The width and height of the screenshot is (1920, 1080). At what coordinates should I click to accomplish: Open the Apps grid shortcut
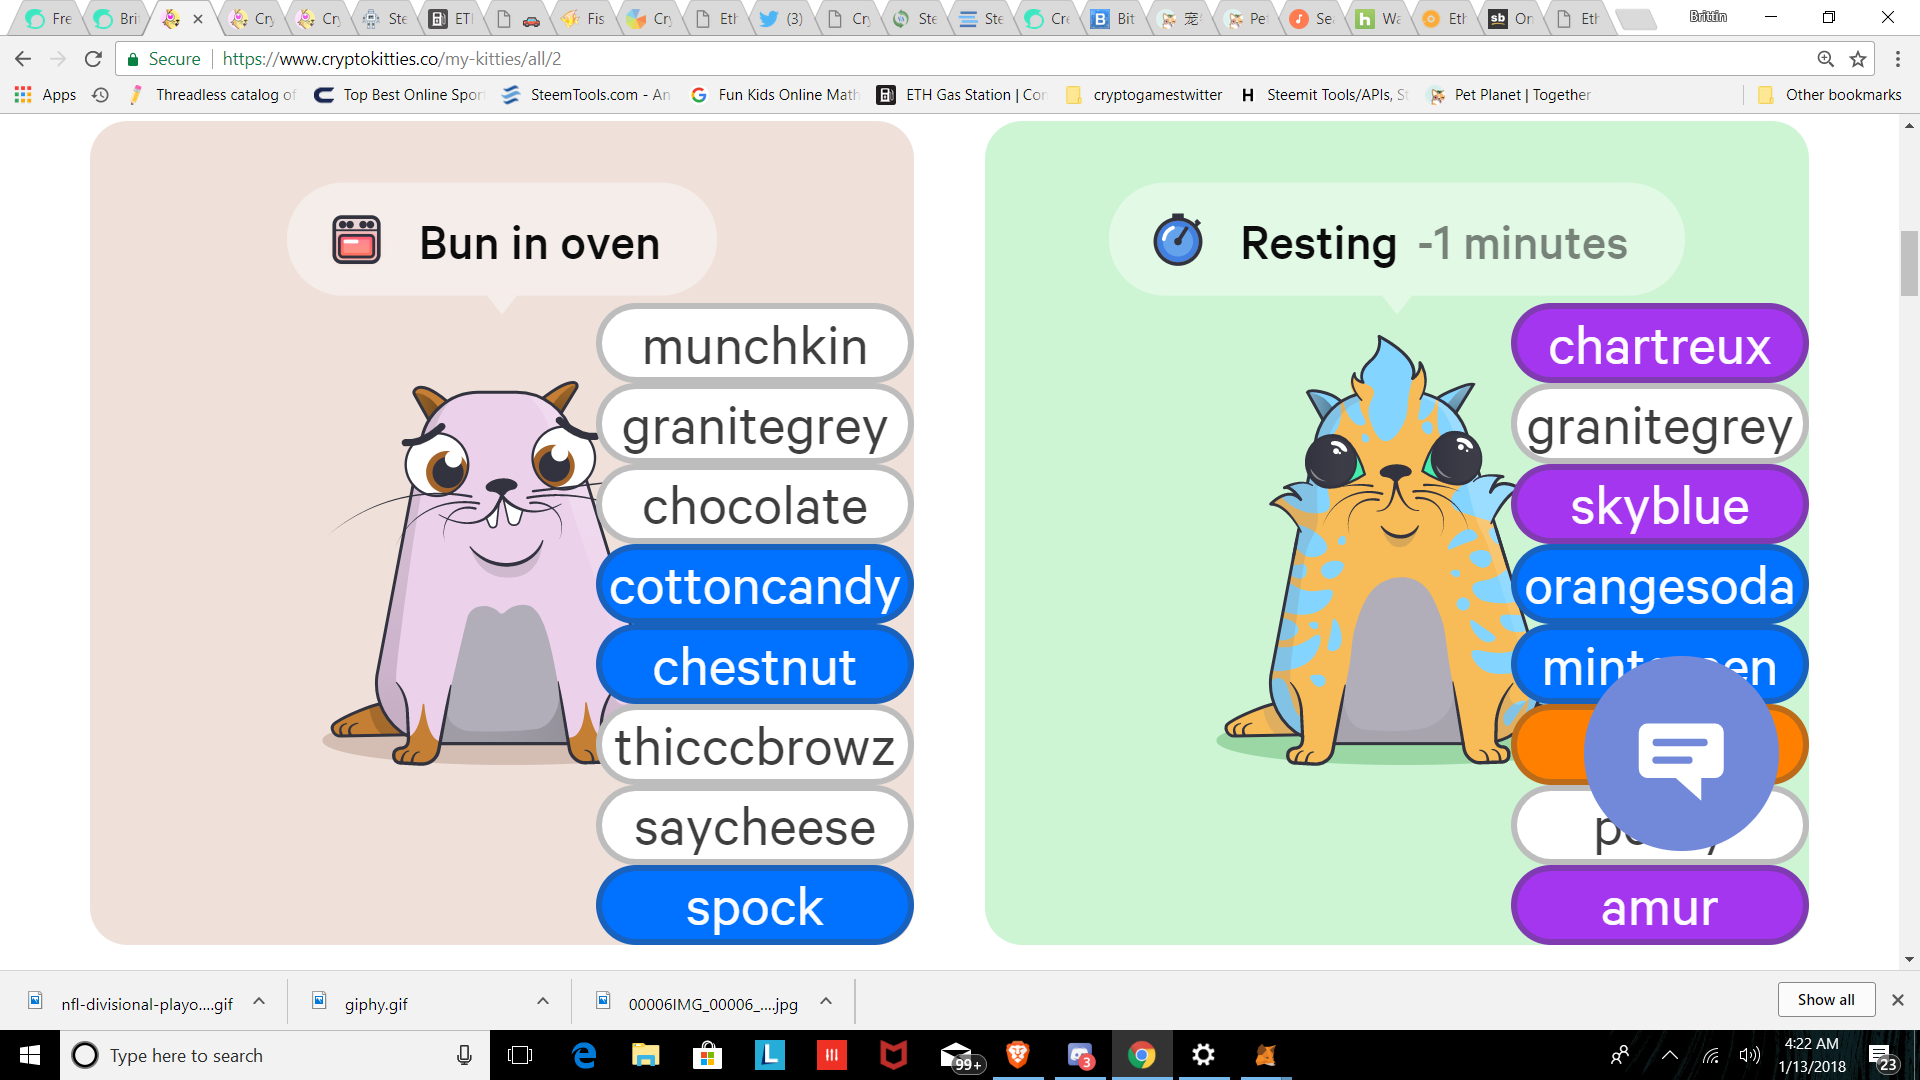click(x=45, y=95)
